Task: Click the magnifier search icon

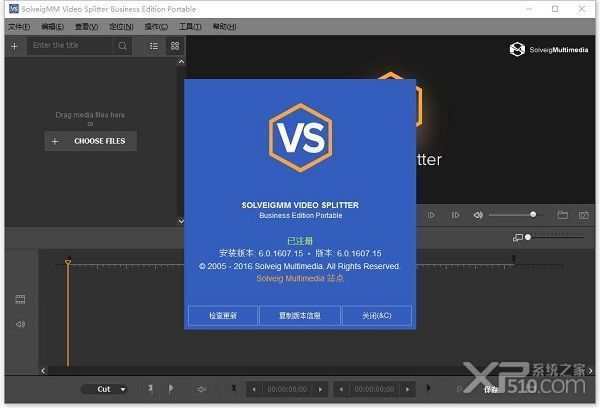Action: tap(122, 46)
